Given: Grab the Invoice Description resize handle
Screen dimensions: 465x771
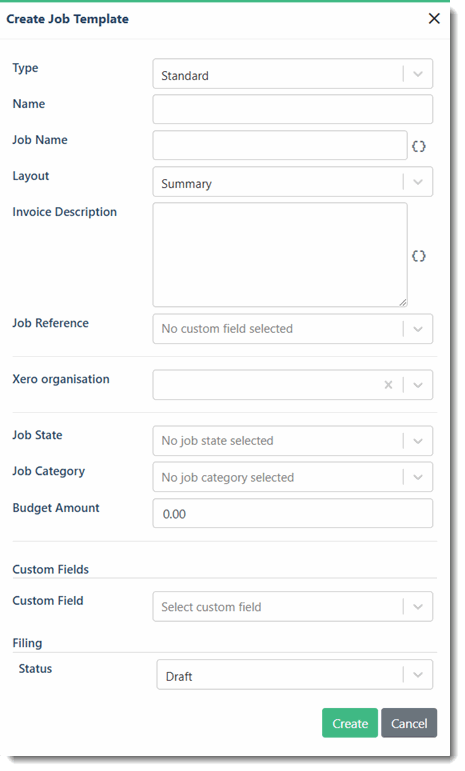Looking at the screenshot, I should [403, 302].
